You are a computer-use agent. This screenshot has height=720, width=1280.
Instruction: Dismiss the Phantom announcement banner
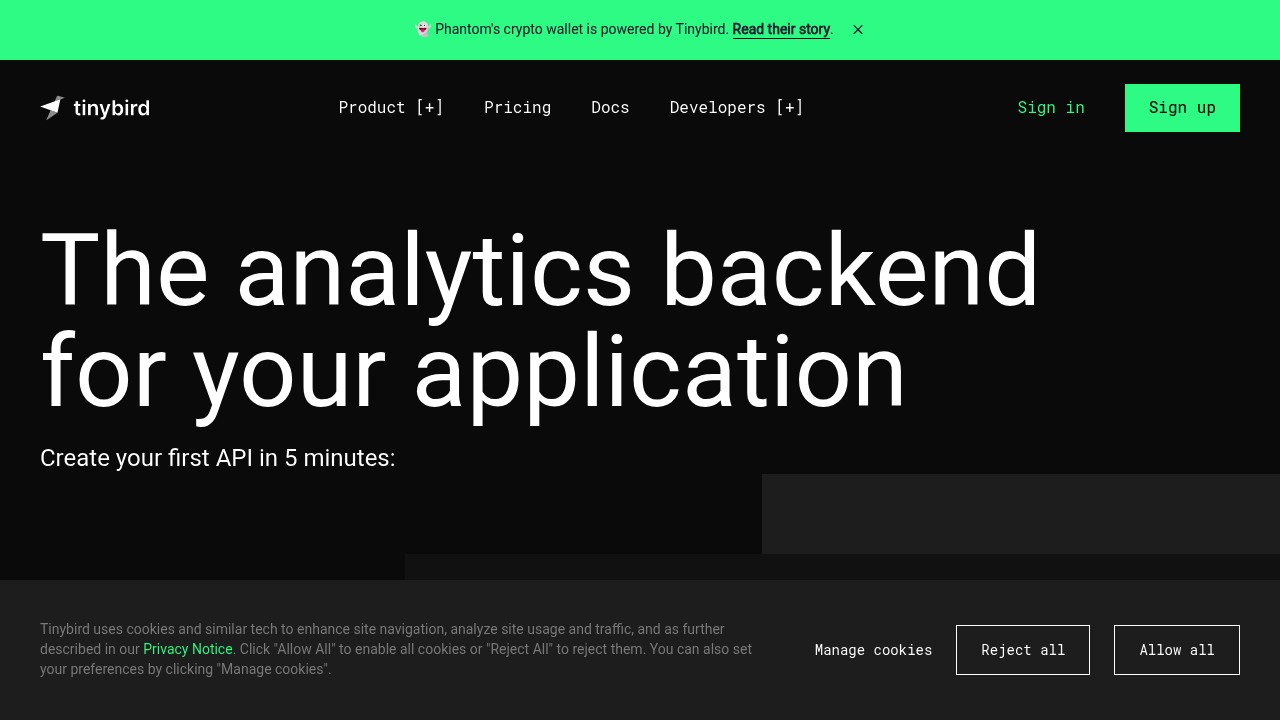pos(858,30)
